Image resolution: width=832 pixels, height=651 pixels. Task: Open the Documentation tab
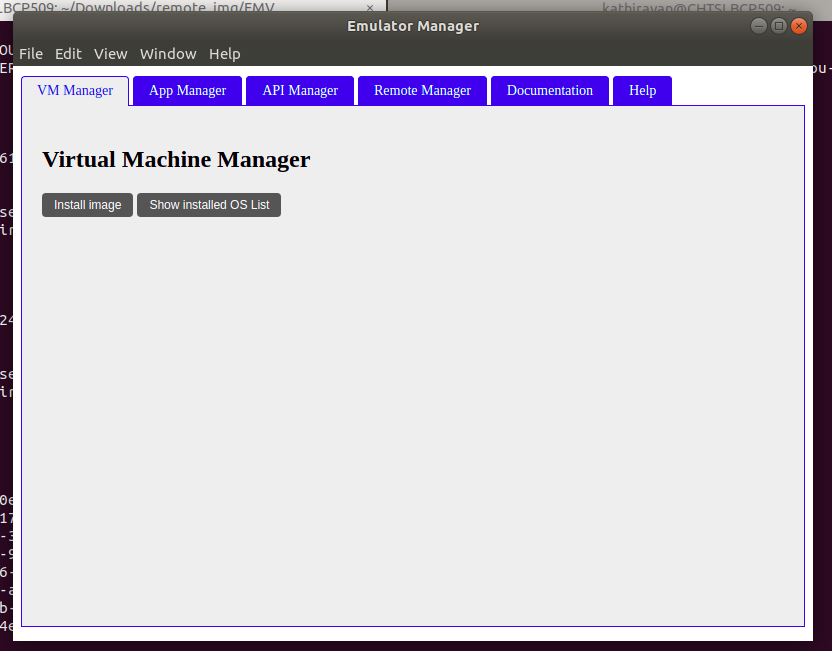point(550,91)
